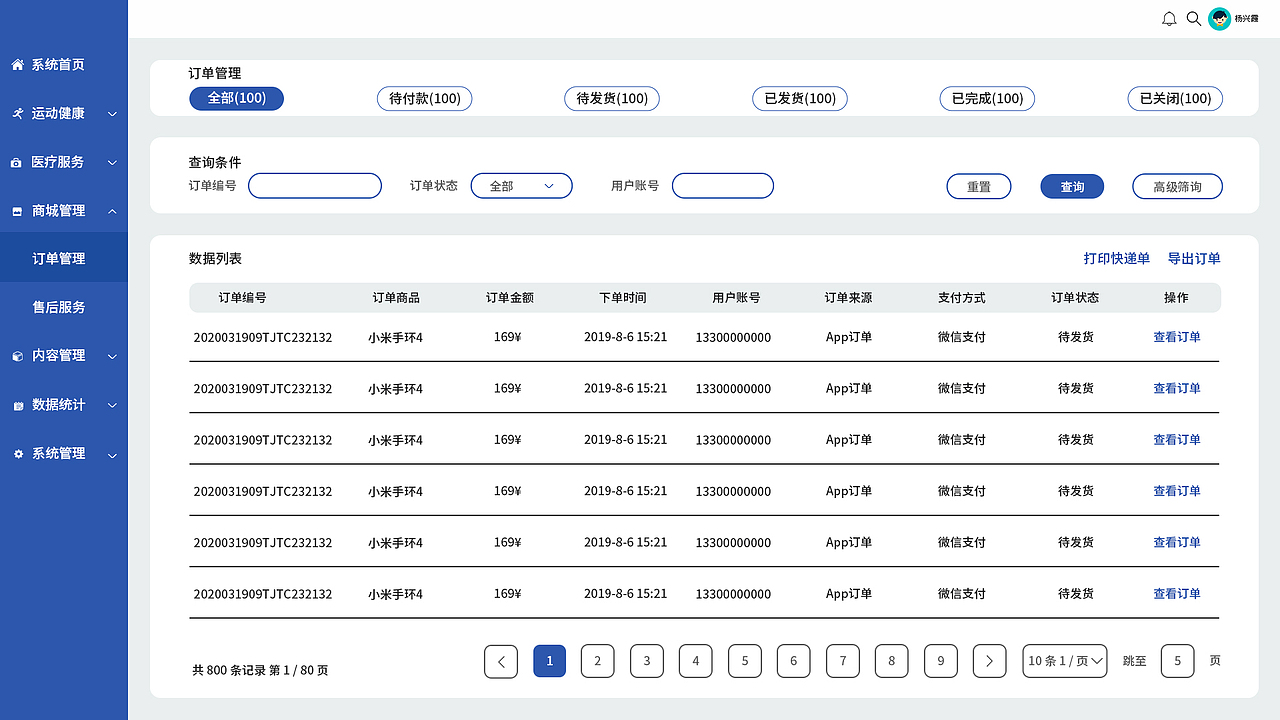Click the 导出订单 export link
1280x720 pixels.
(1194, 258)
